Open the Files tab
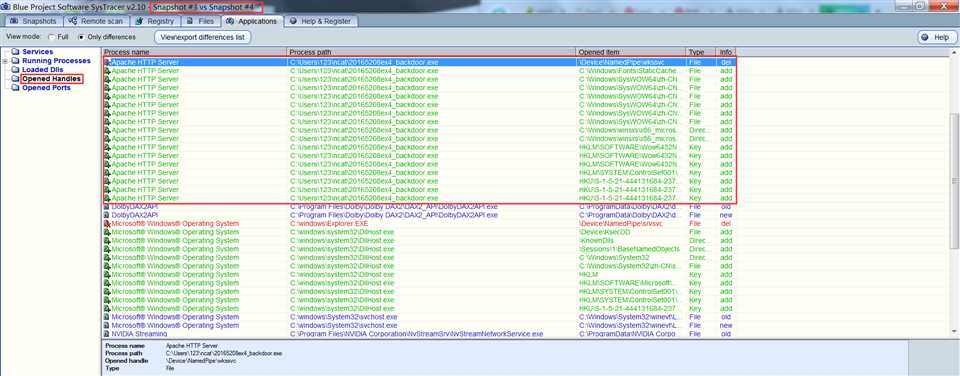 tap(201, 21)
